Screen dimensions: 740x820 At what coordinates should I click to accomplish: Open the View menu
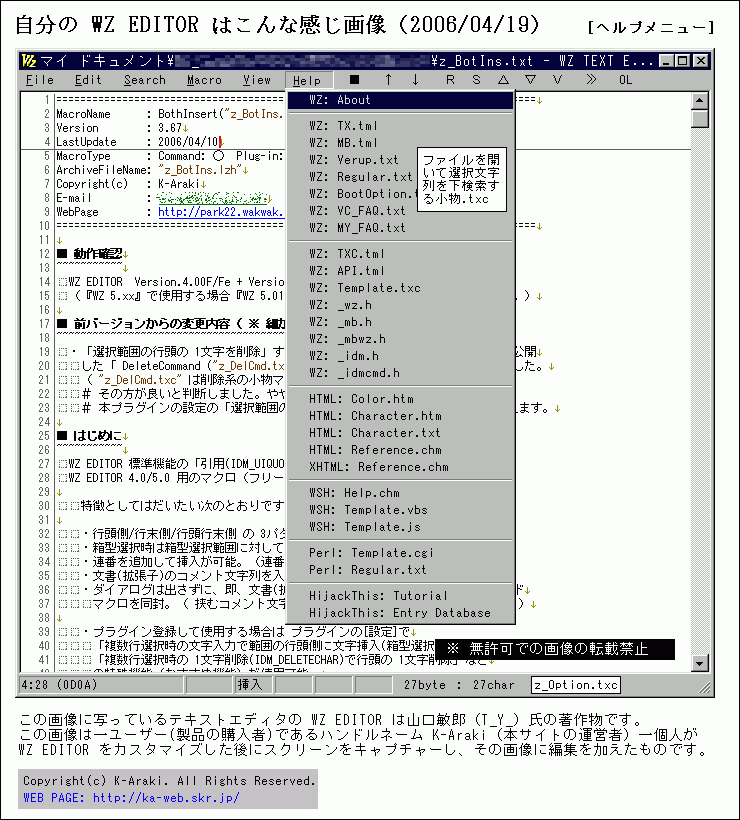click(x=257, y=80)
